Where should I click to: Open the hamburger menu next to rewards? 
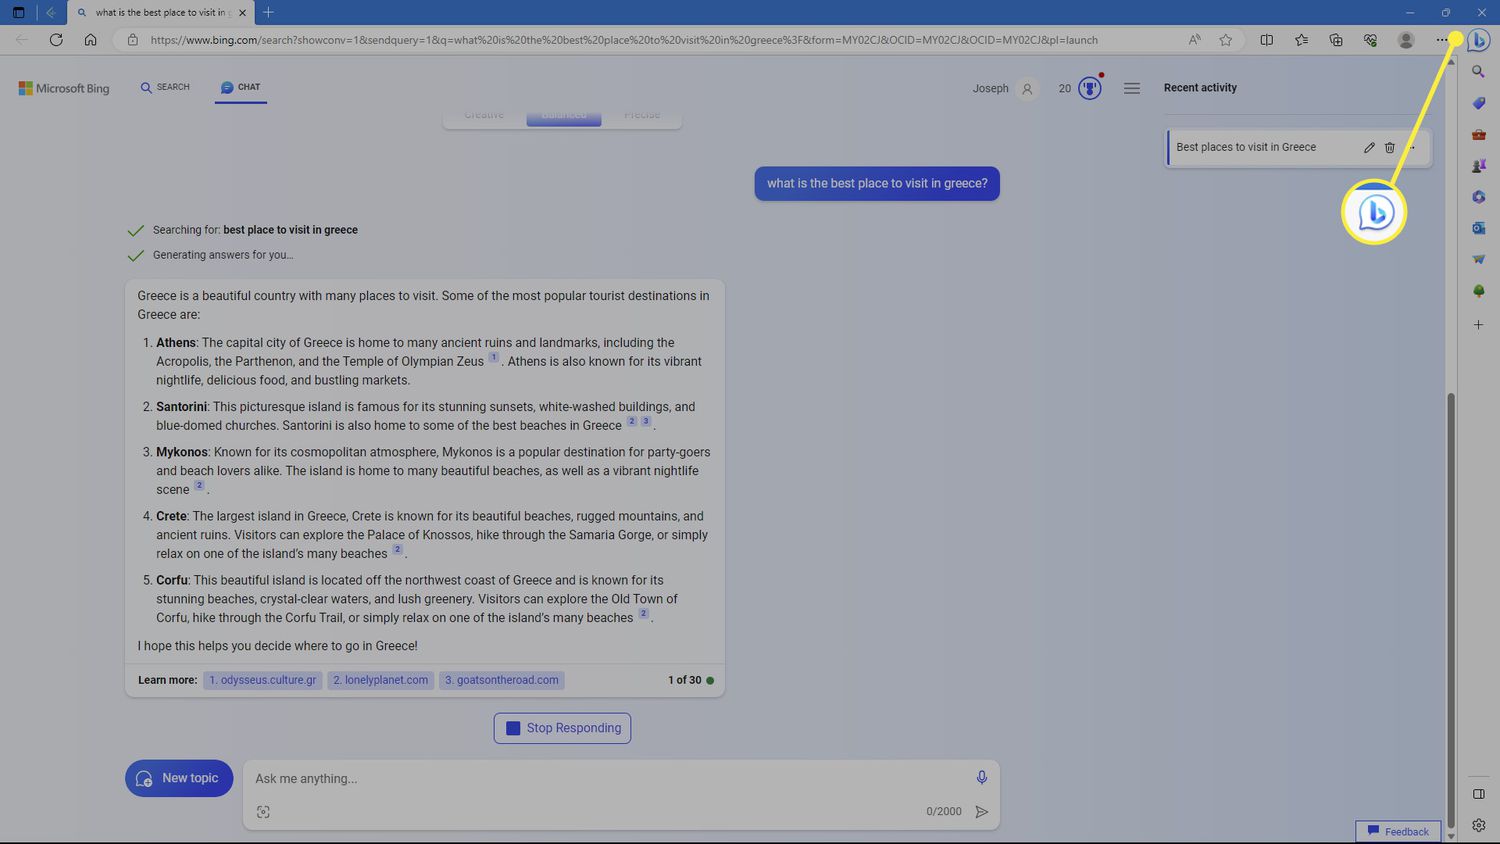[x=1131, y=88]
